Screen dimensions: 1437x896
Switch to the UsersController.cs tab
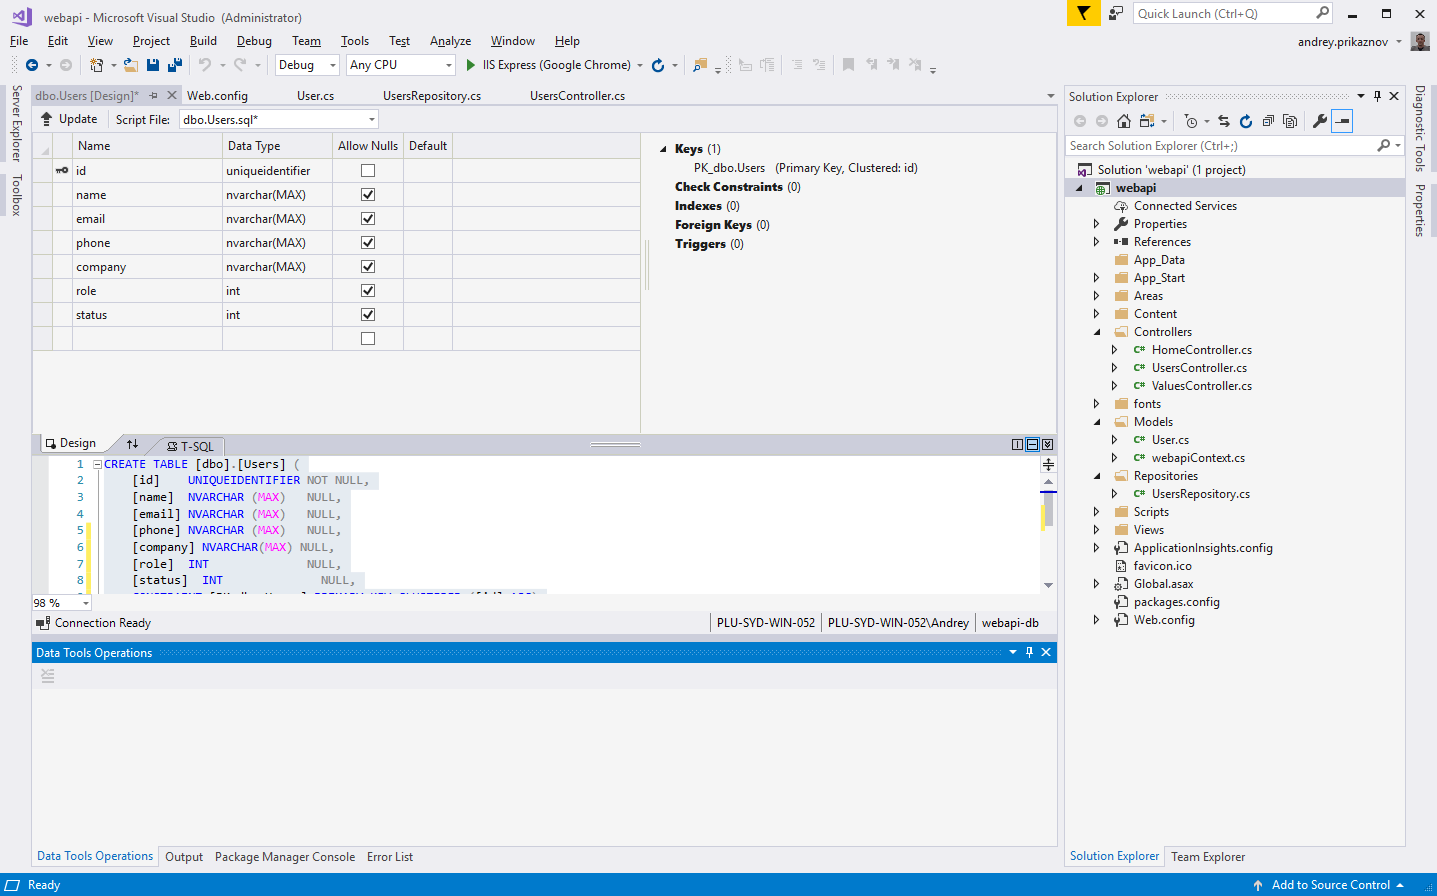coord(577,96)
